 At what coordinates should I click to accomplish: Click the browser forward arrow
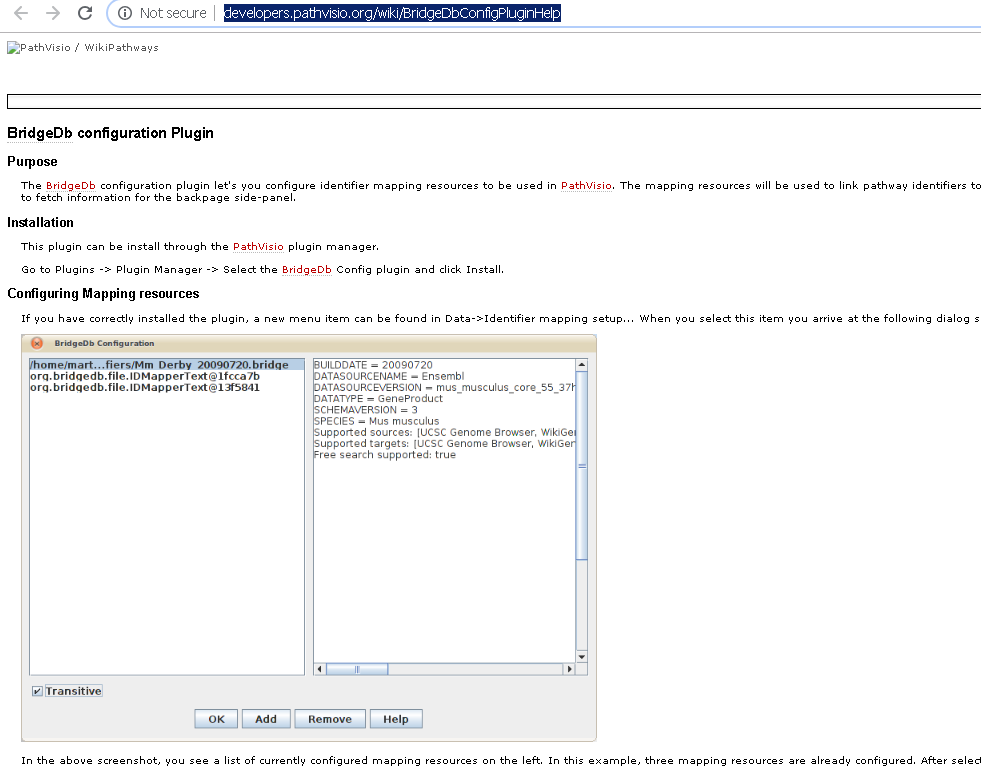tap(53, 13)
